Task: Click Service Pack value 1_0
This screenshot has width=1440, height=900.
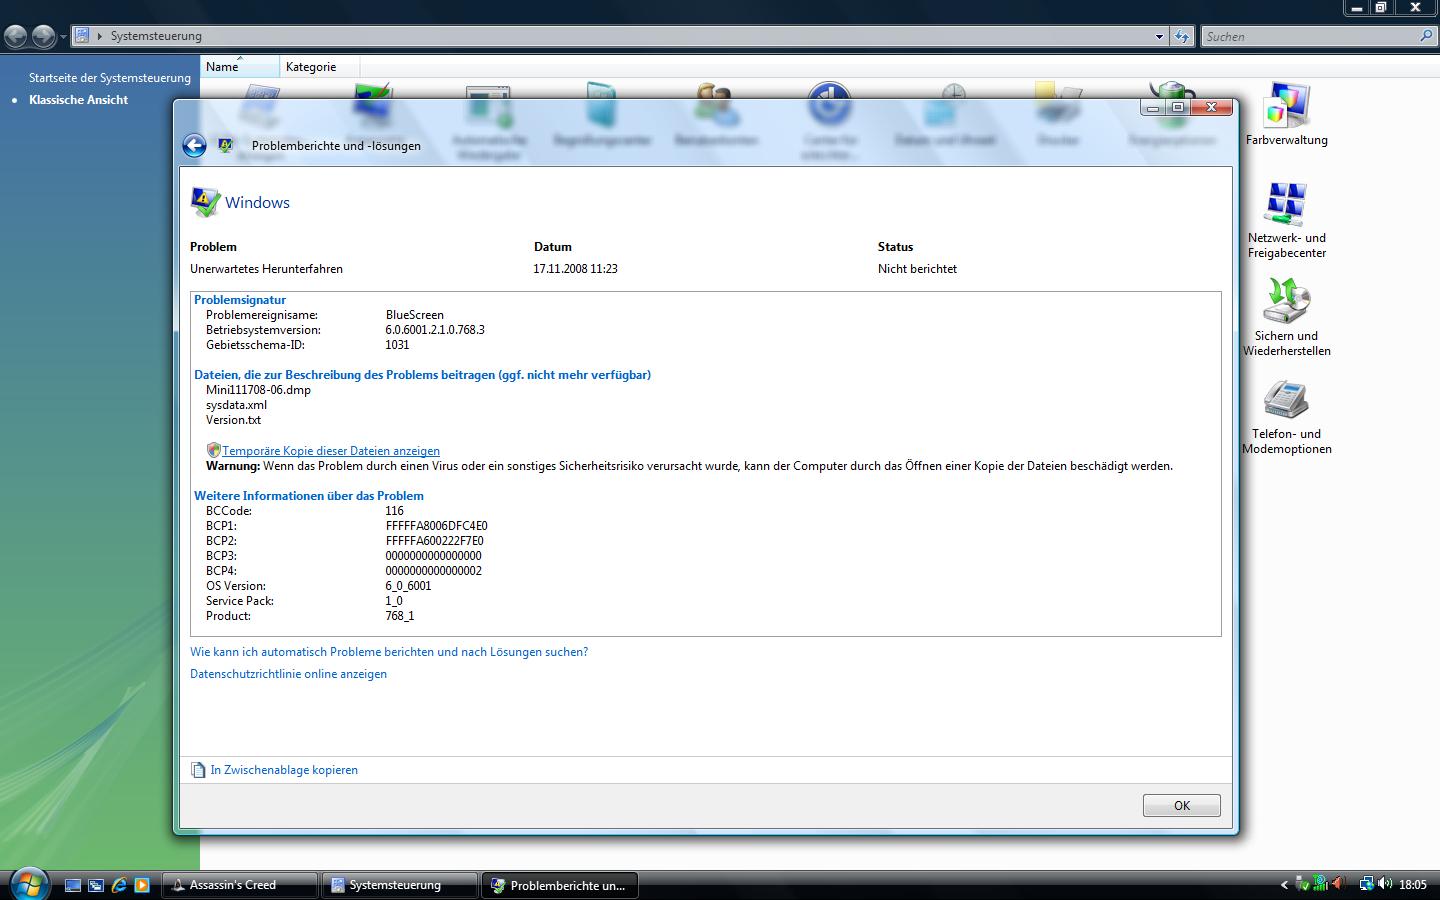Action: [x=394, y=601]
